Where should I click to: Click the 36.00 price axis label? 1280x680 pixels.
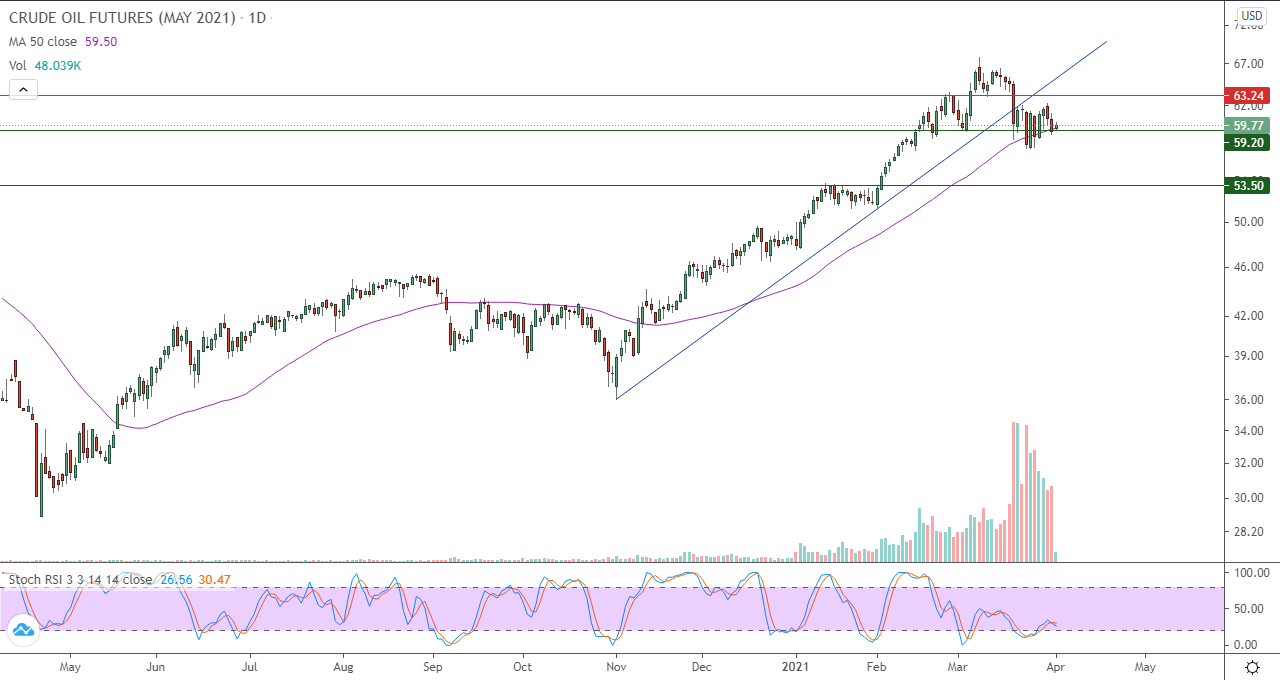(x=1250, y=399)
